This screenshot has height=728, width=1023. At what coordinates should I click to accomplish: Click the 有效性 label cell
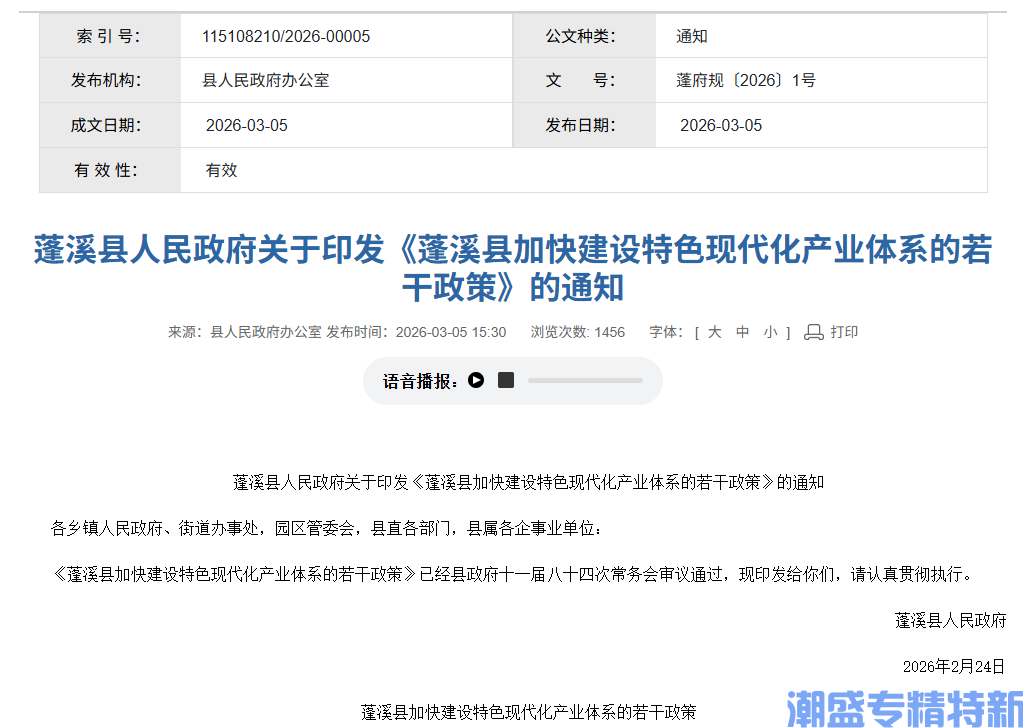pos(110,170)
